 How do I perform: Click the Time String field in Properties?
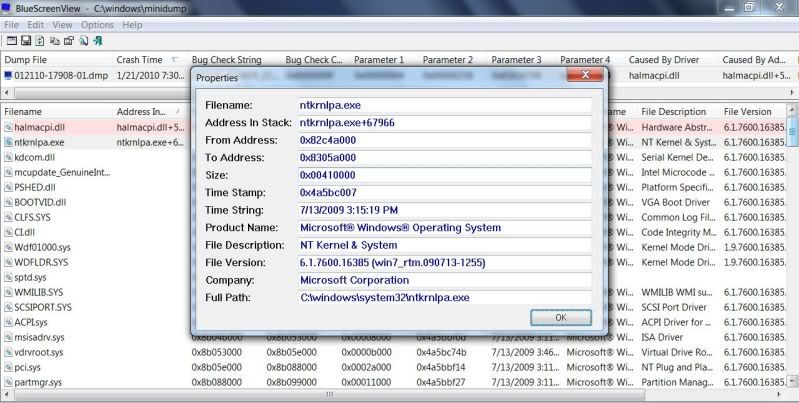445,210
